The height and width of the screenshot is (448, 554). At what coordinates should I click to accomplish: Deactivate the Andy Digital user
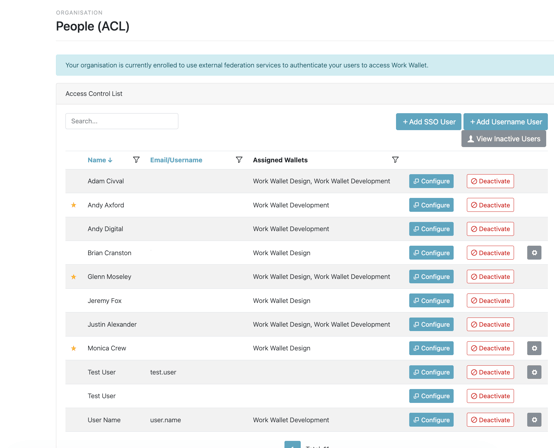490,229
